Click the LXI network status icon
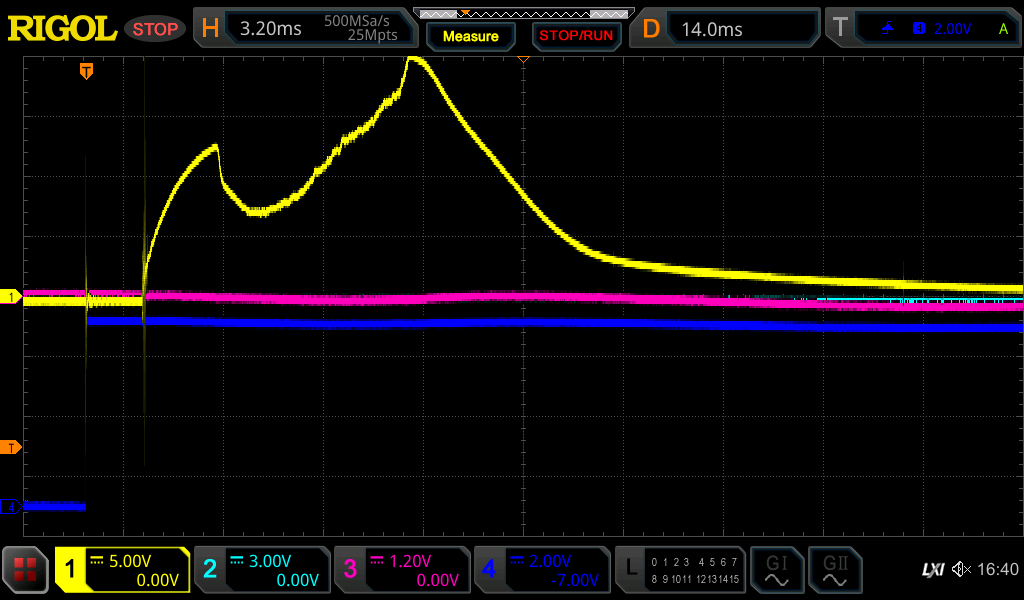 pos(932,570)
